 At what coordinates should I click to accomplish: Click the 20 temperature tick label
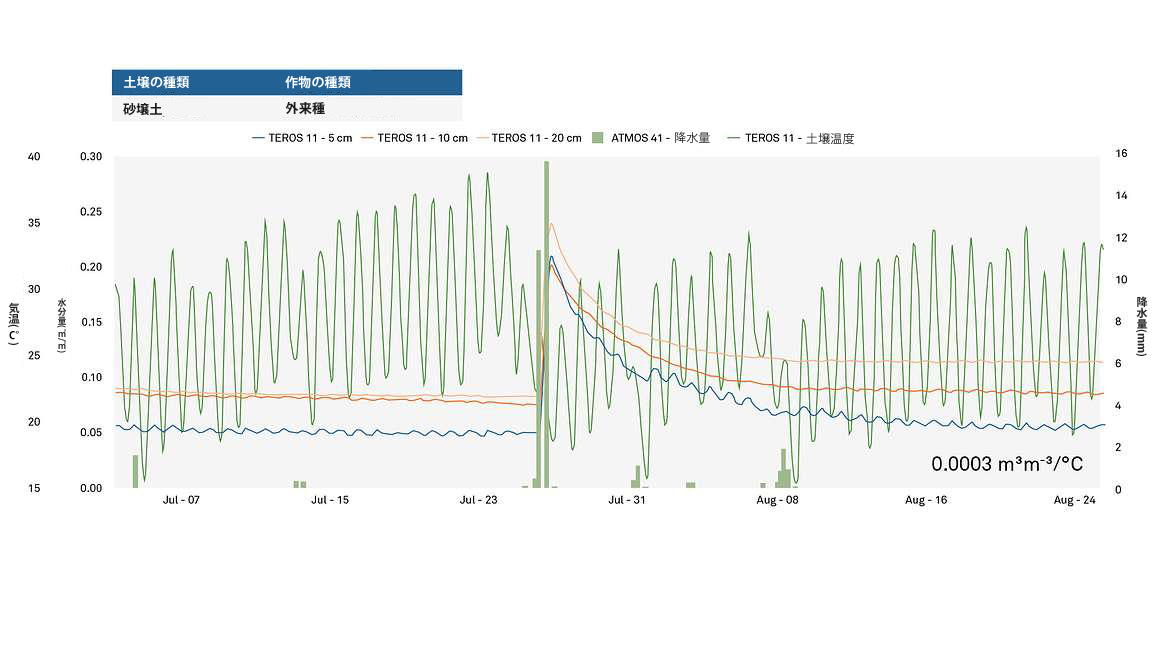click(x=34, y=421)
